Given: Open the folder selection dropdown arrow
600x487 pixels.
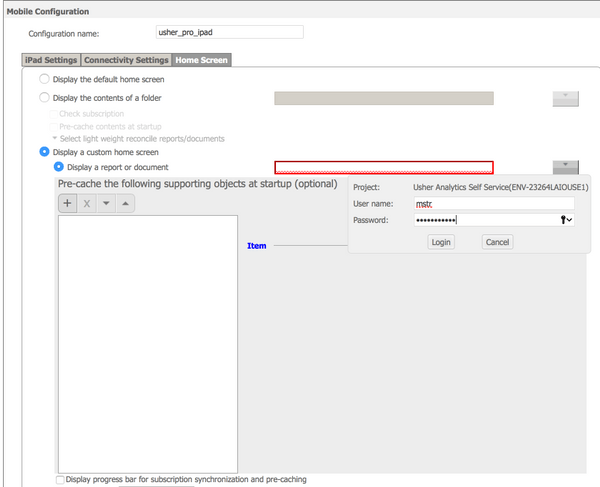Looking at the screenshot, I should coord(566,99).
